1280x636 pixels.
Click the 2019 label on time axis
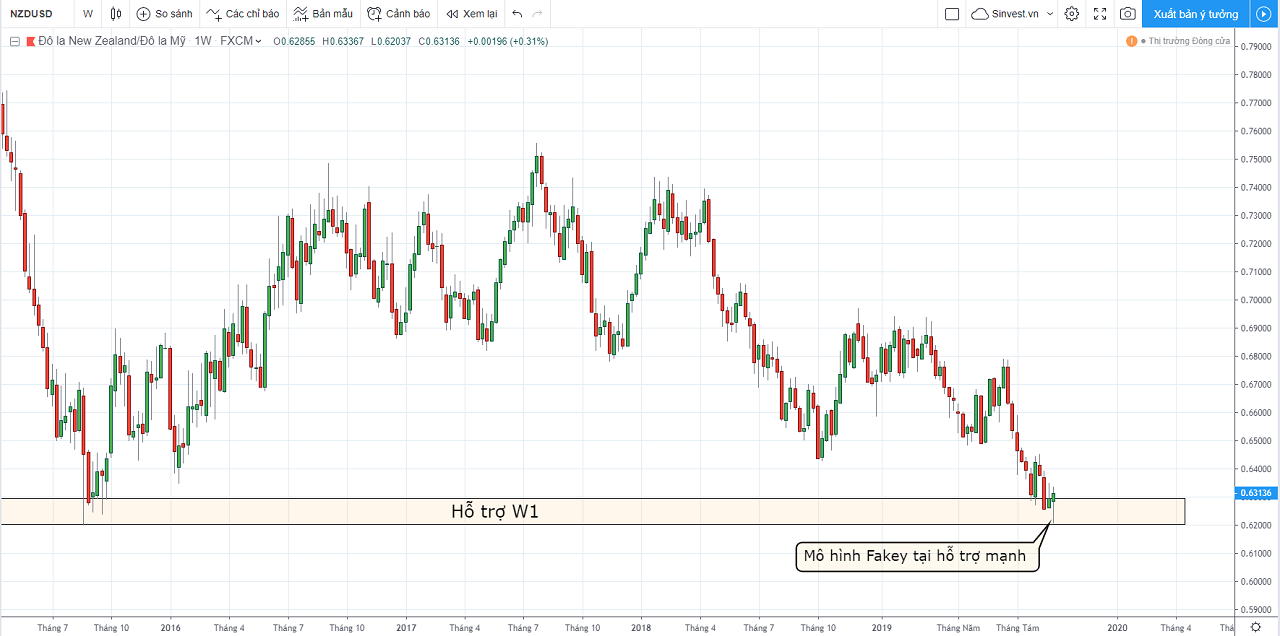click(x=882, y=627)
